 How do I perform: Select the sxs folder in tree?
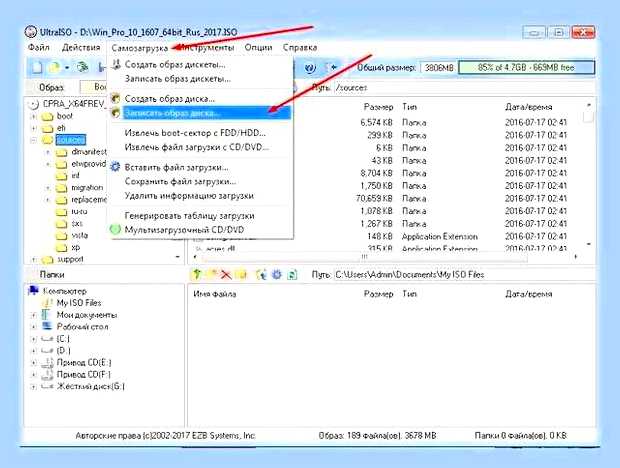click(77, 224)
